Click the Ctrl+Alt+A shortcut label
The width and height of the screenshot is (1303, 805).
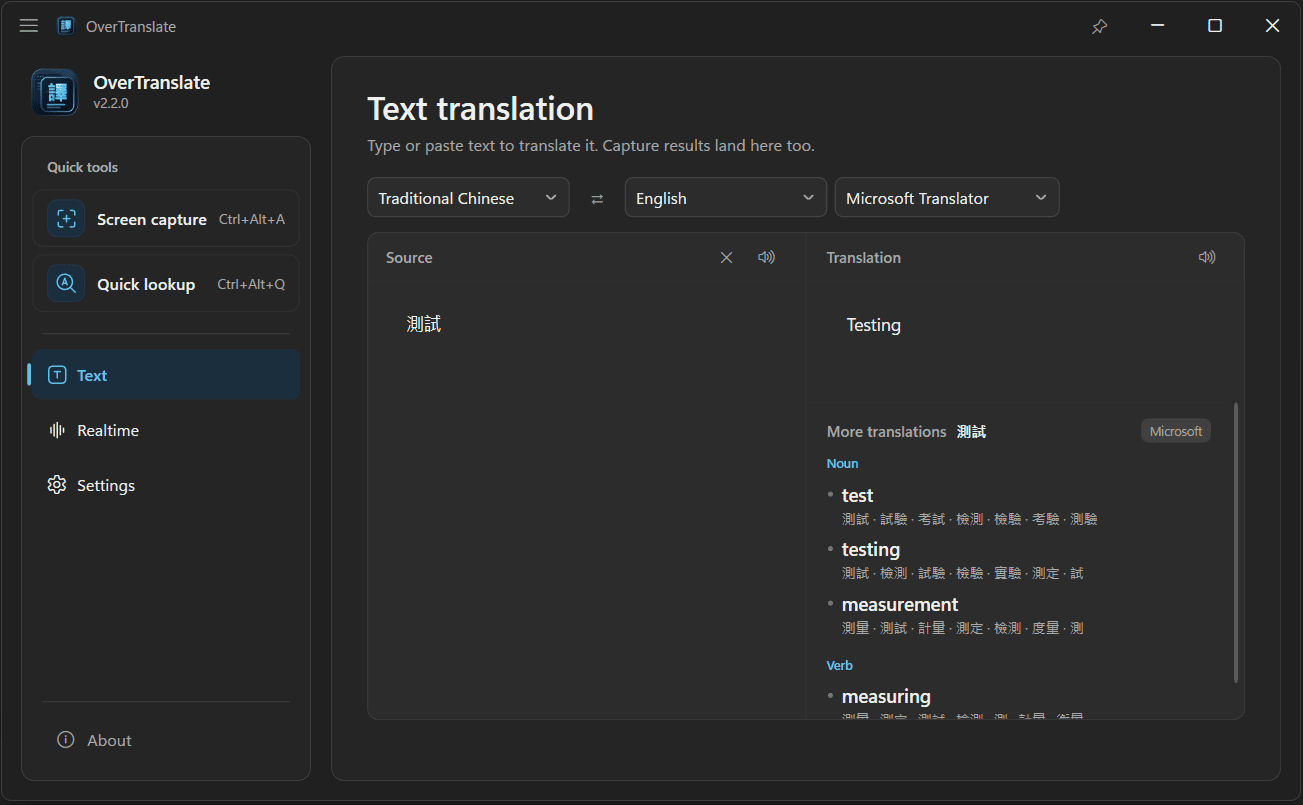click(252, 219)
